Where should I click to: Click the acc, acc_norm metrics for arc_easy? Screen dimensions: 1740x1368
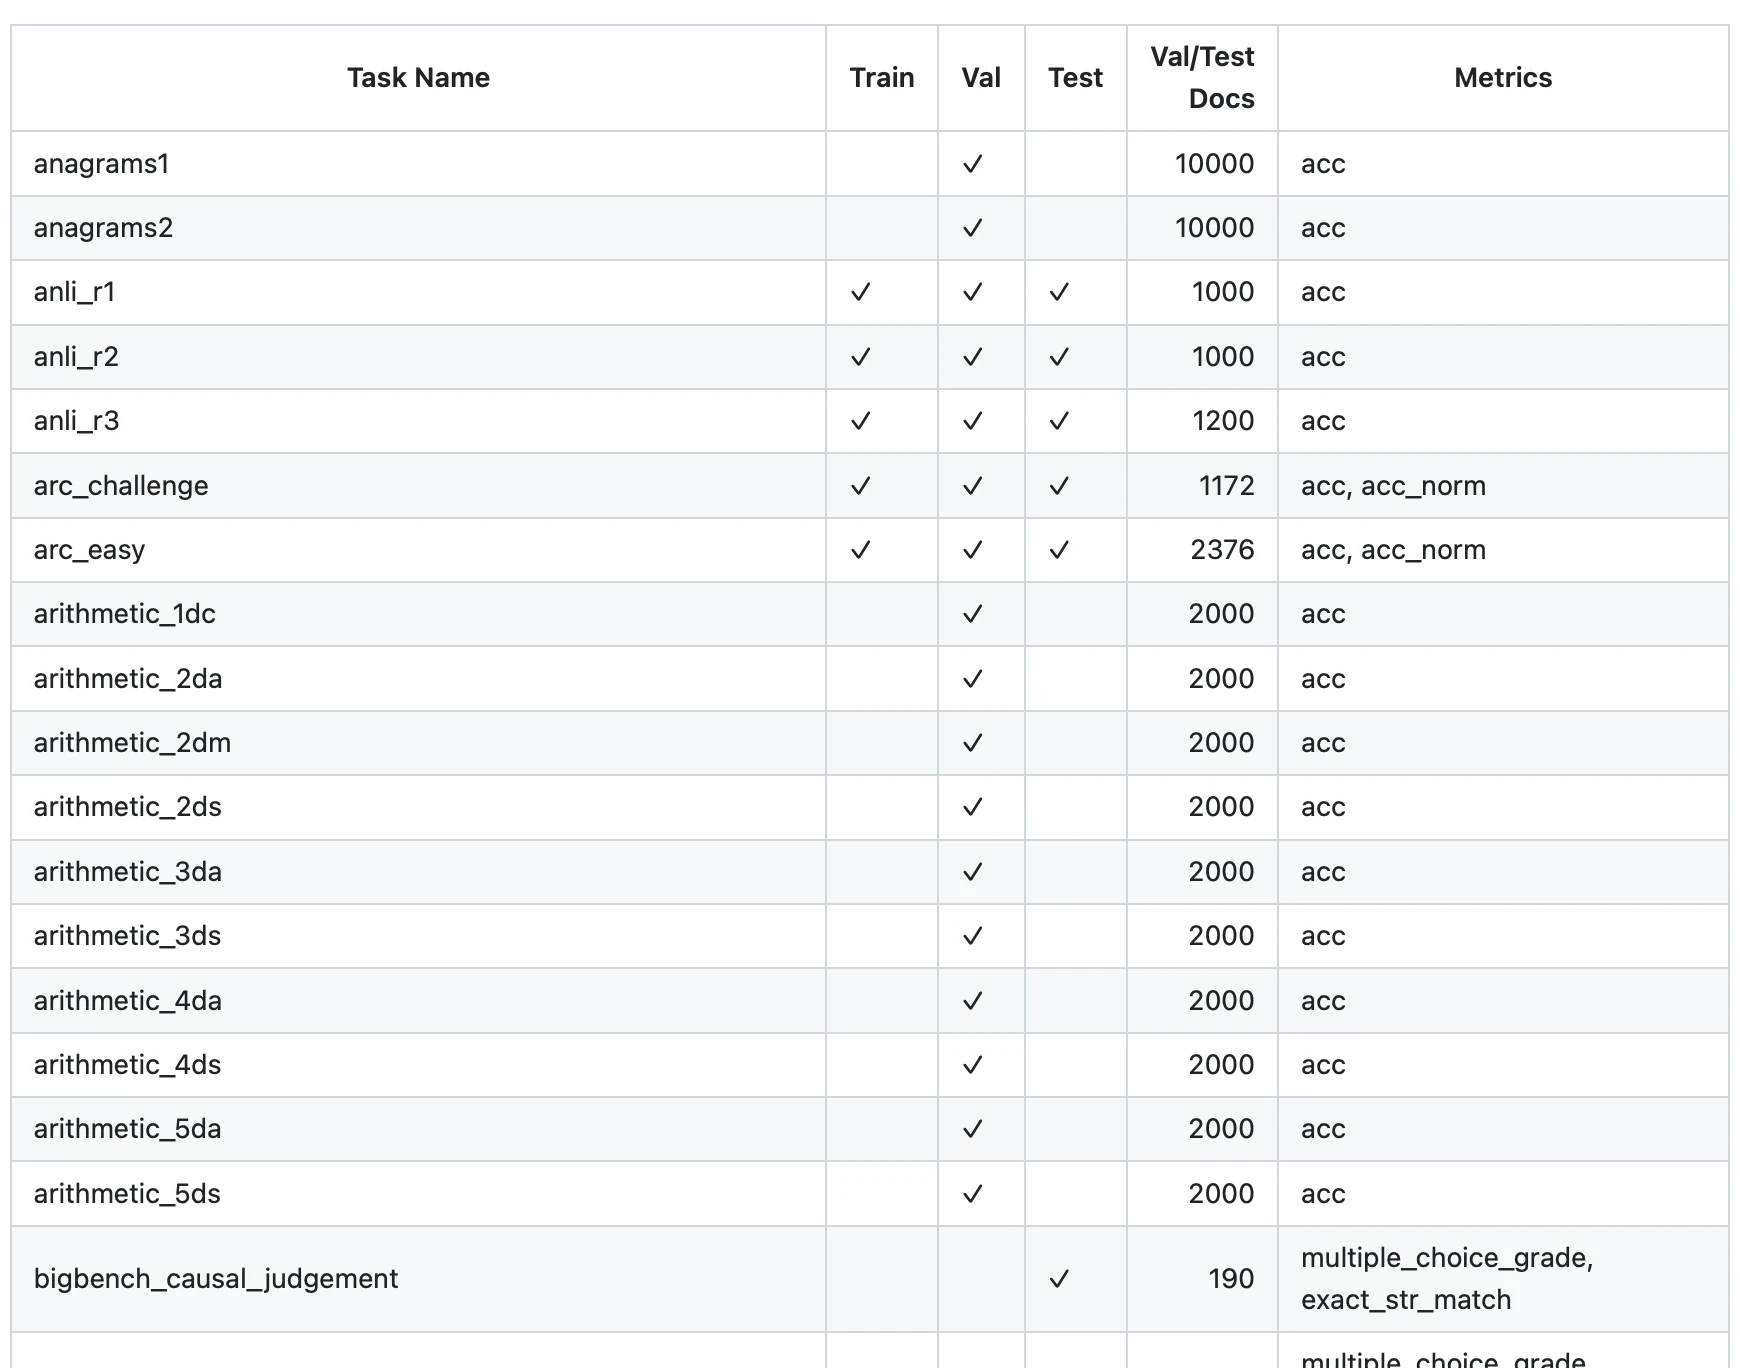(x=1393, y=550)
